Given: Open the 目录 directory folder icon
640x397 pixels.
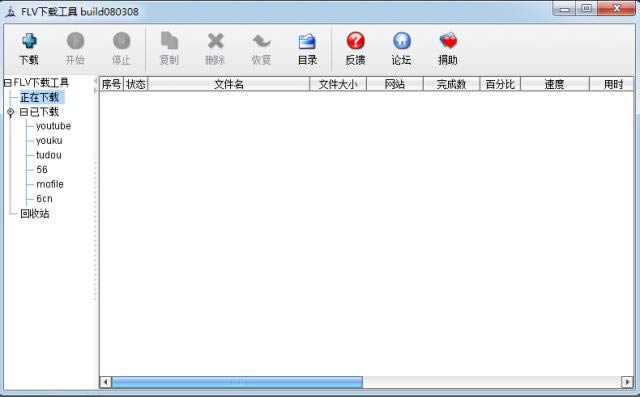Looking at the screenshot, I should point(307,41).
